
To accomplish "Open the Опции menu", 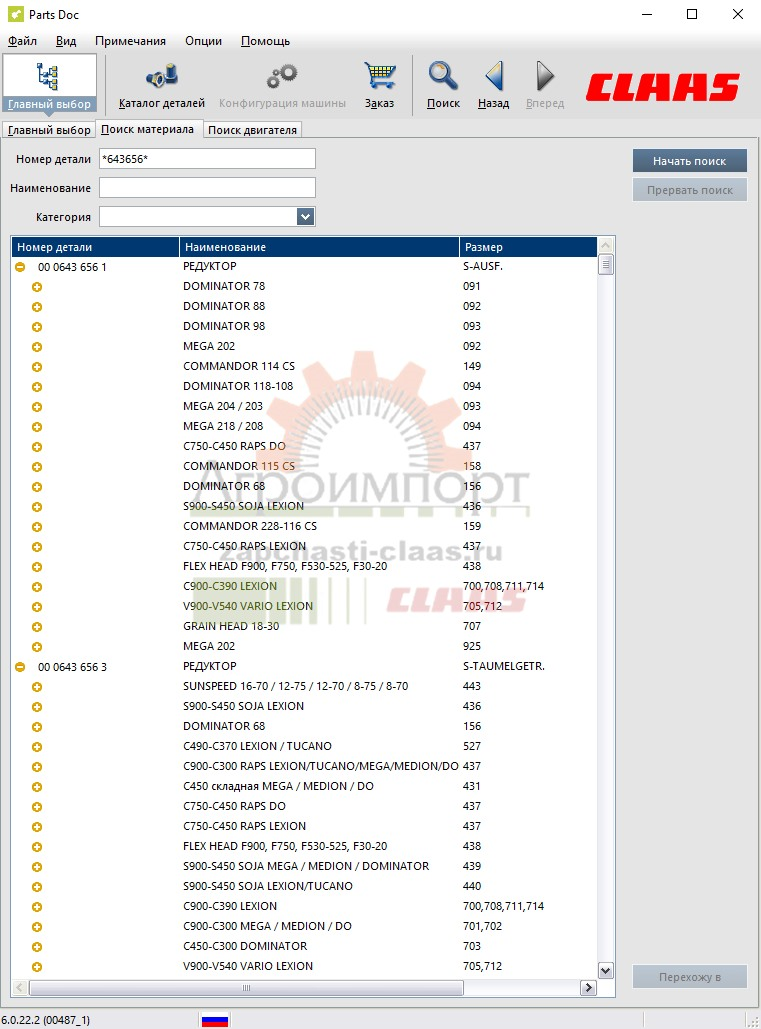I will coord(203,41).
